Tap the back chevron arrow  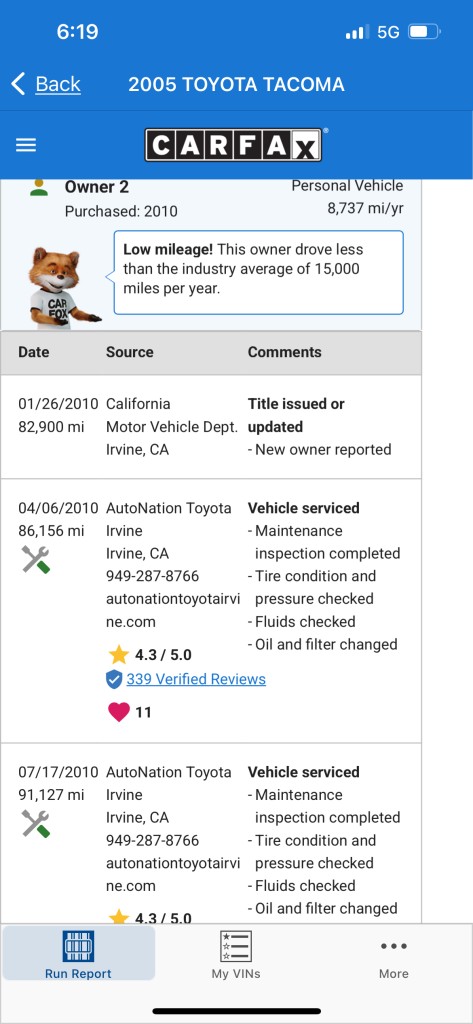coord(18,84)
